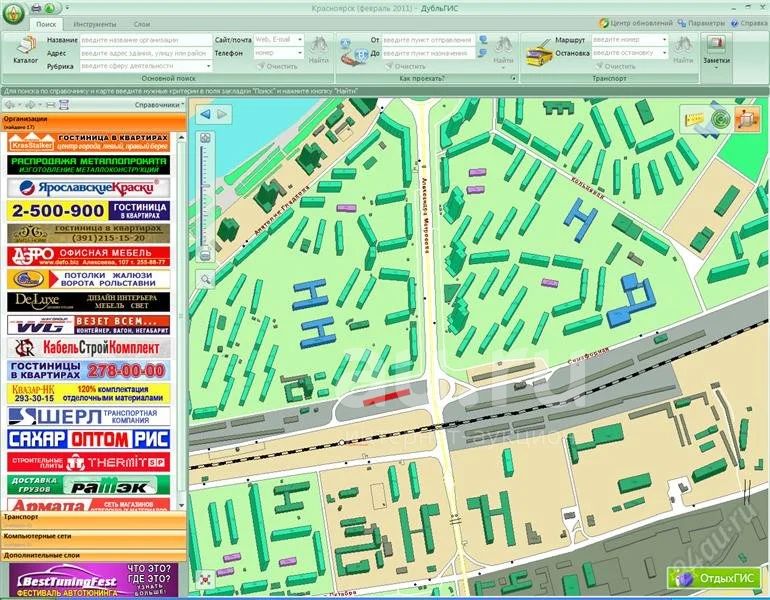Pick departure point on map icon

click(x=483, y=40)
